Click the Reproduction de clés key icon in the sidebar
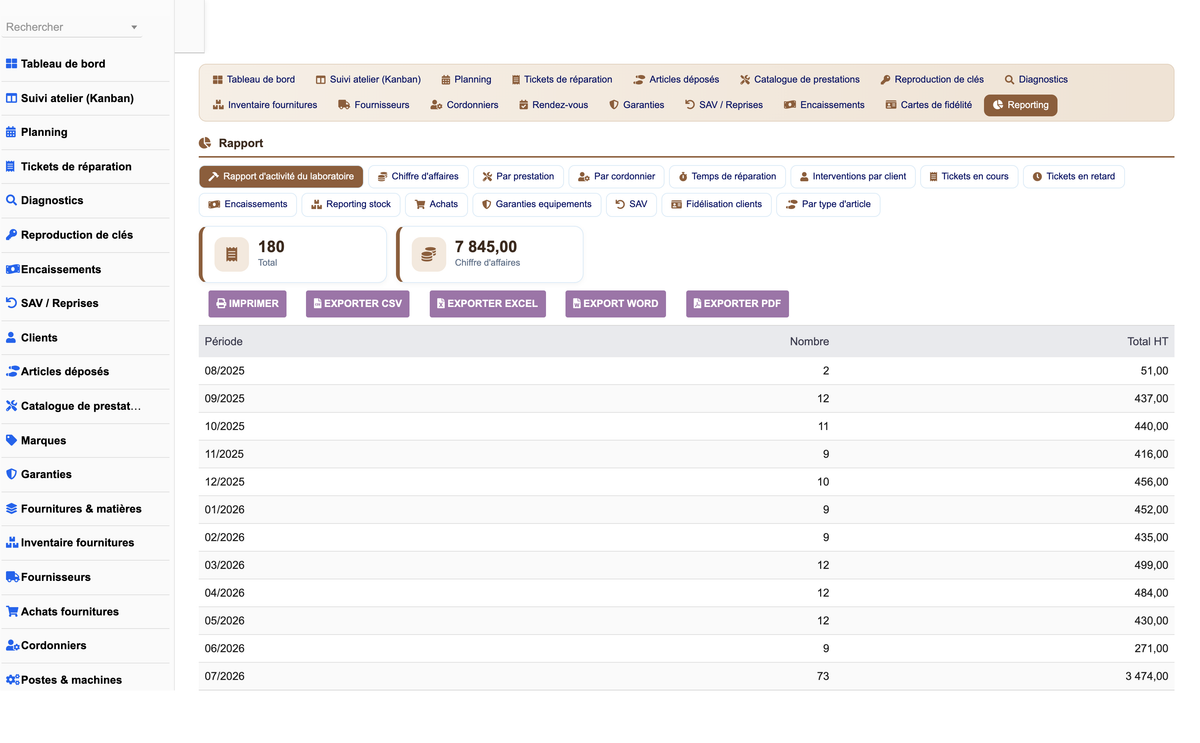This screenshot has width=1200, height=743. (x=12, y=235)
